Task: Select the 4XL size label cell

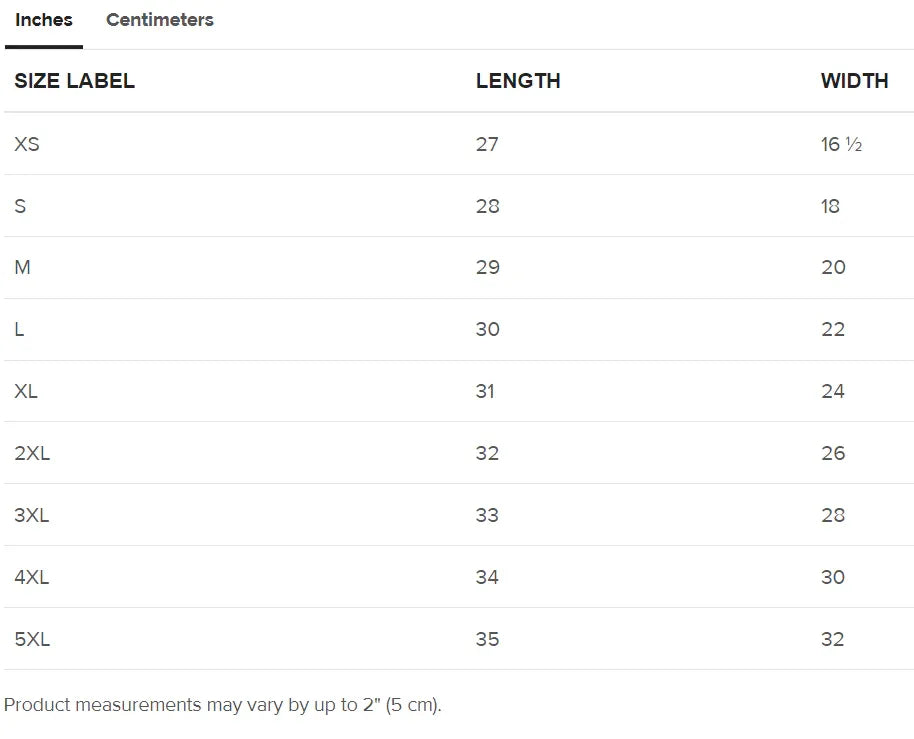Action: point(32,577)
